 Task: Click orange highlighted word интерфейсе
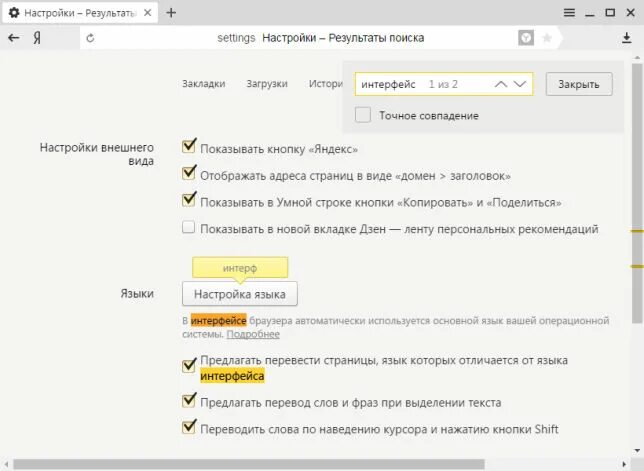[x=218, y=320]
